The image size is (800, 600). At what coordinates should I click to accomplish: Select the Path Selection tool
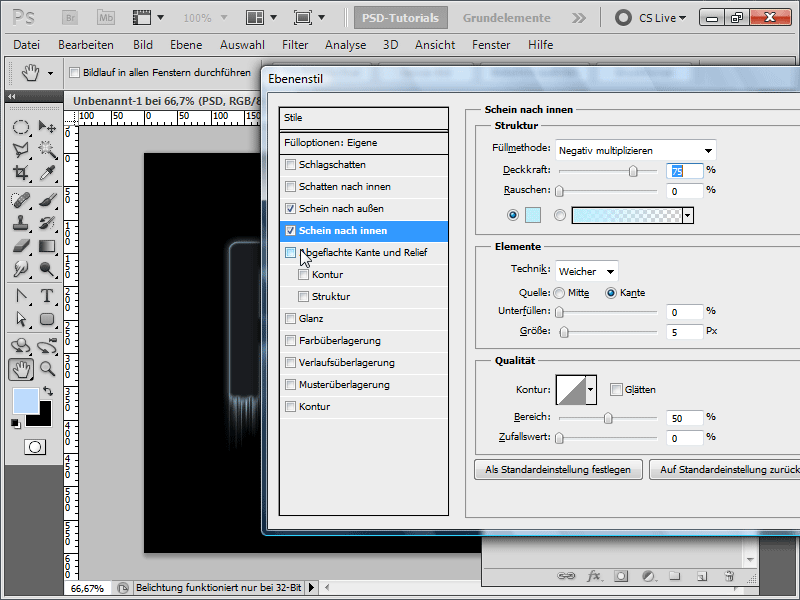pyautogui.click(x=20, y=319)
